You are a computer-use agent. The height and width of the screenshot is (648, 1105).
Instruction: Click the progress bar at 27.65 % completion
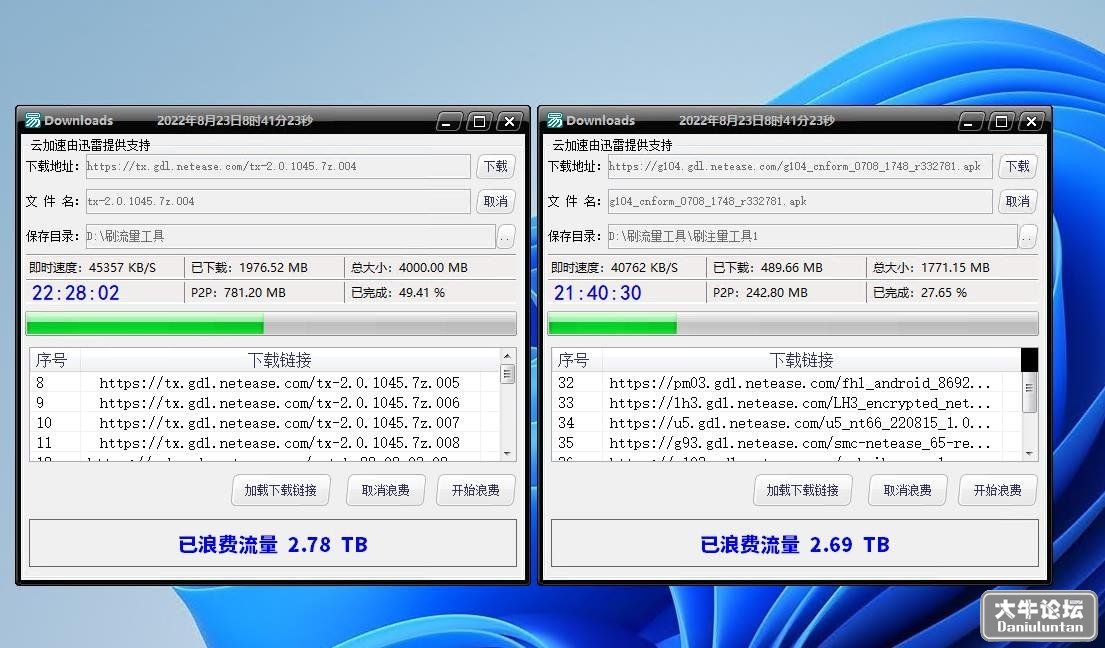(793, 324)
